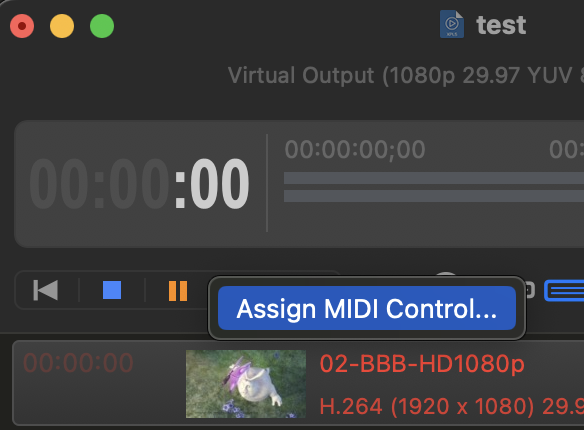584x430 pixels.
Task: Select the 02-BBB-HD1080p clip title
Action: pyautogui.click(x=422, y=364)
